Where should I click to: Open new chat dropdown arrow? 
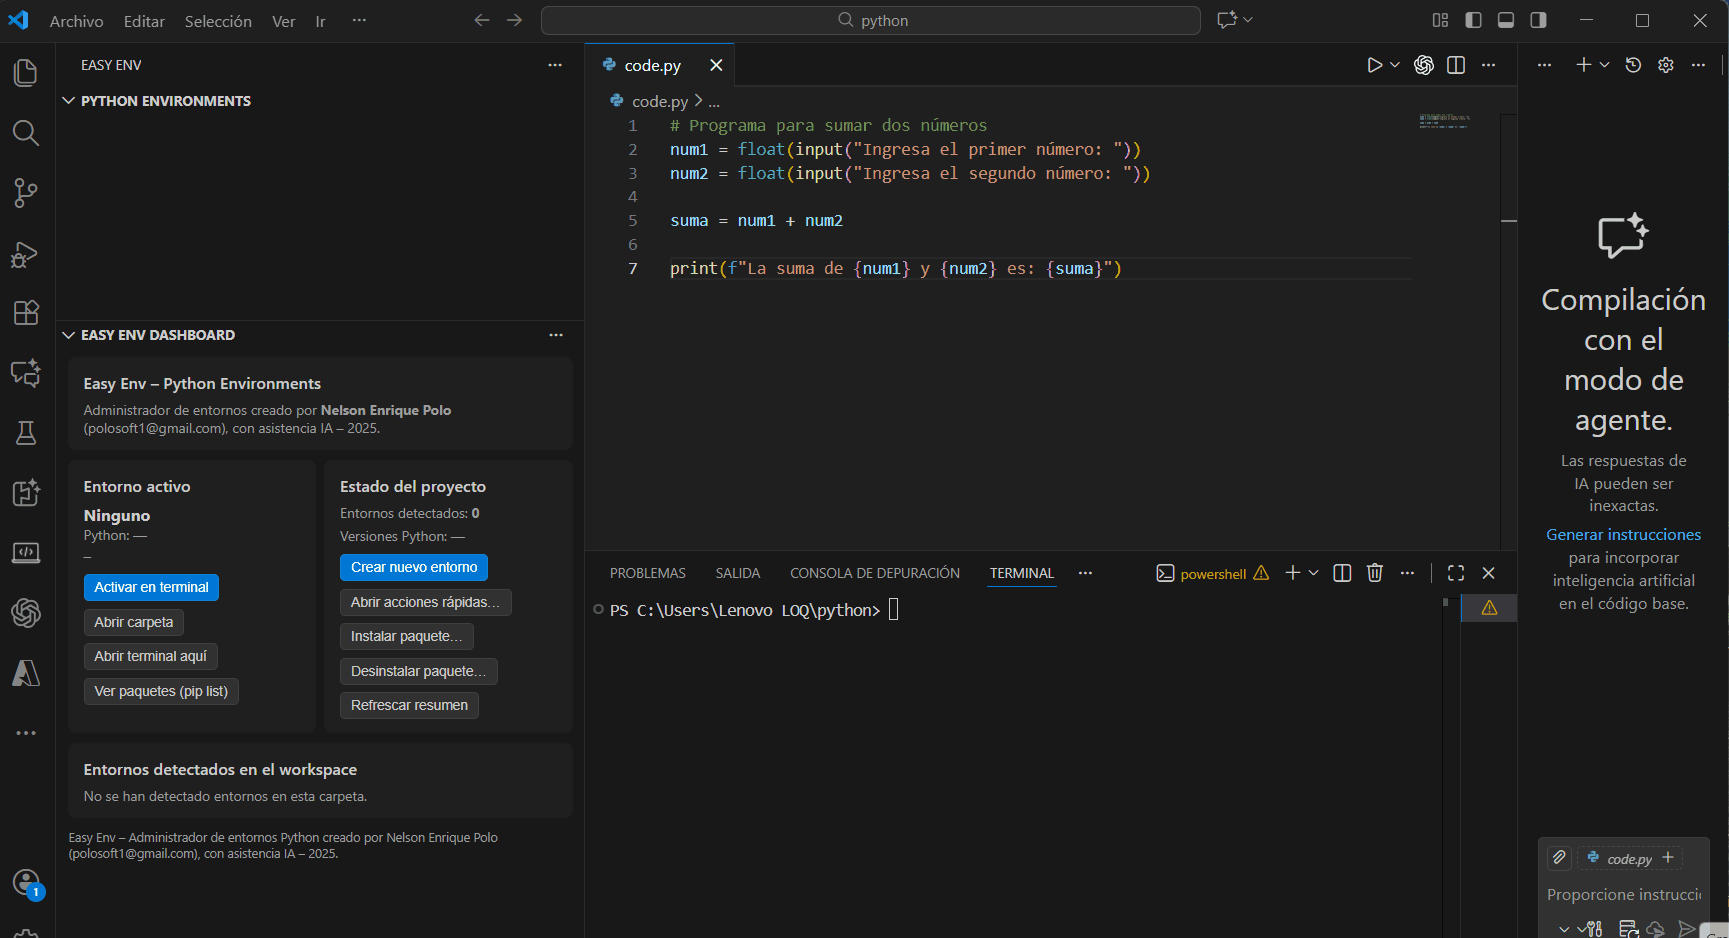click(x=1605, y=65)
